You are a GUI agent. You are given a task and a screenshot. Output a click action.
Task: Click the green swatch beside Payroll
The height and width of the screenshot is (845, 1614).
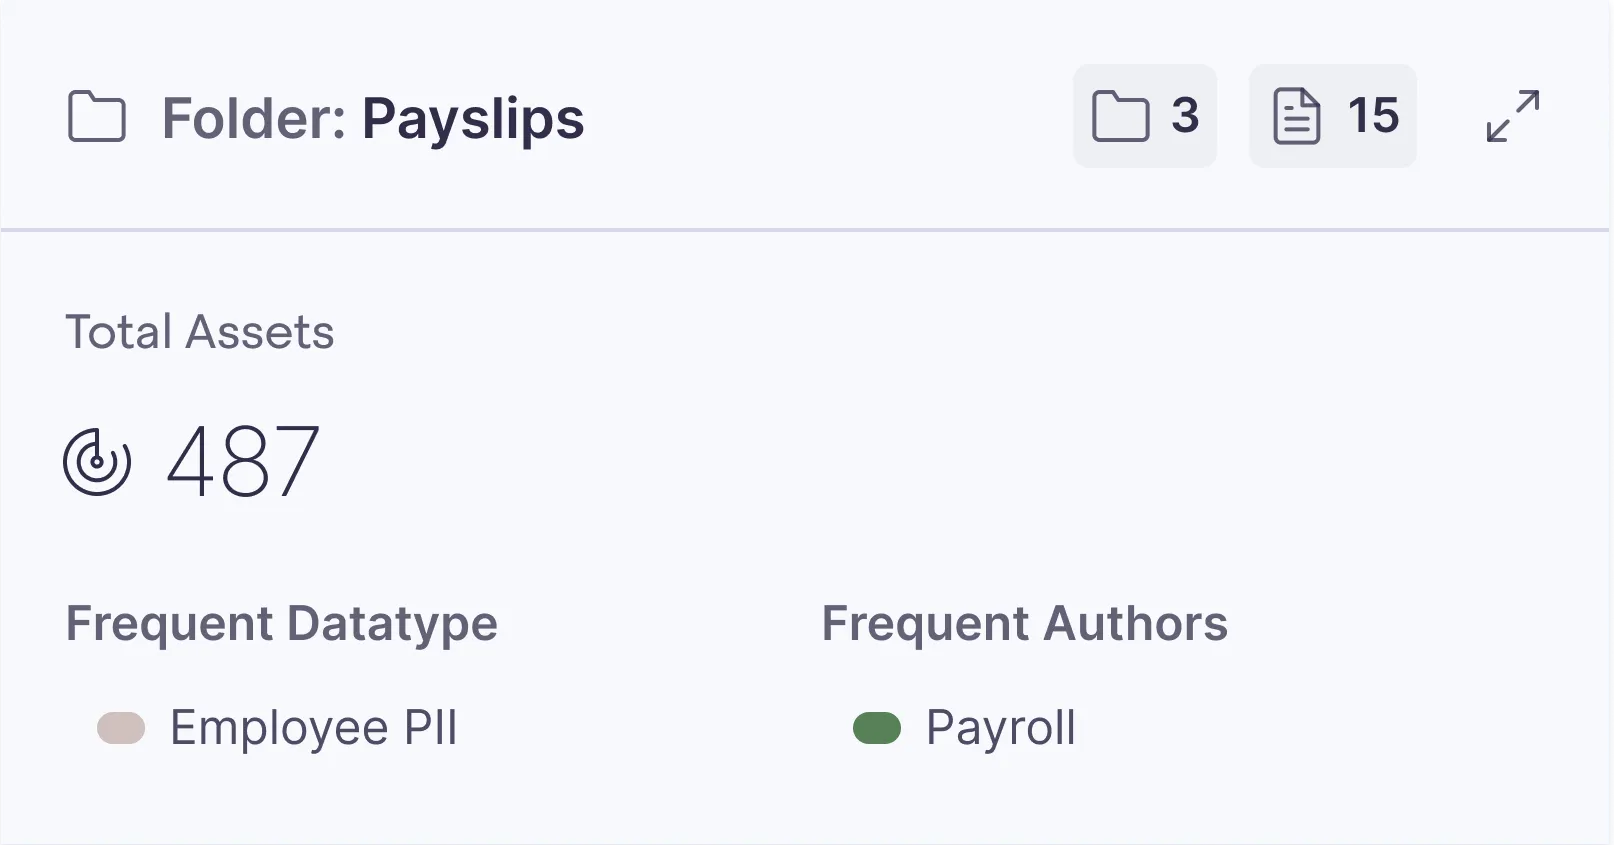click(x=877, y=727)
